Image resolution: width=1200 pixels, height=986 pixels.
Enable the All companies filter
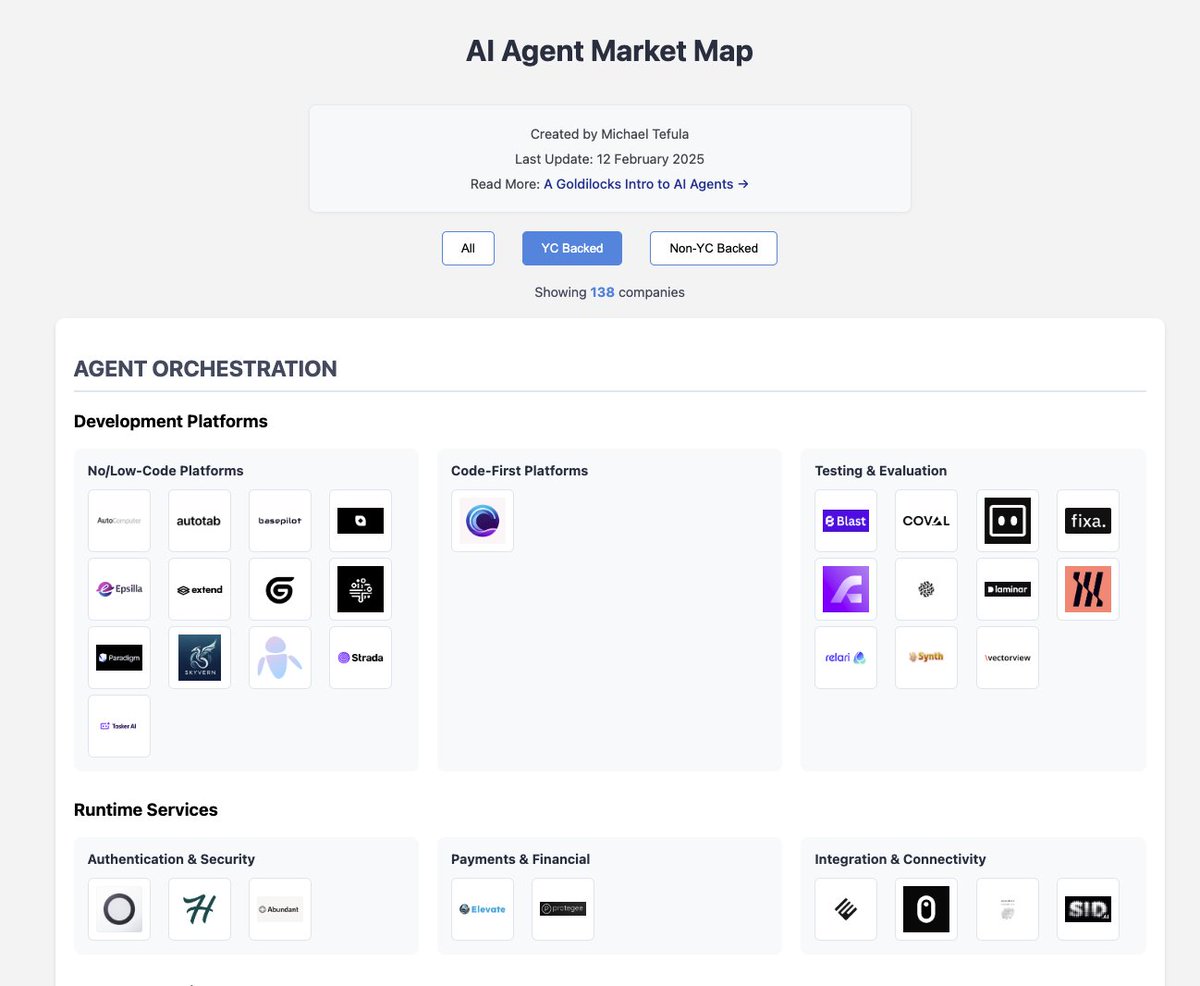click(467, 248)
